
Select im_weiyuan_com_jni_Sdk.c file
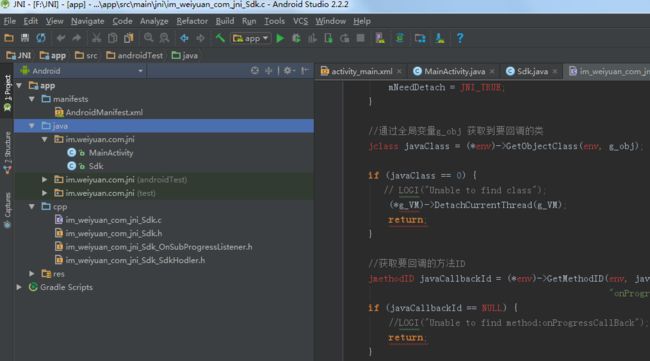[x=108, y=220]
